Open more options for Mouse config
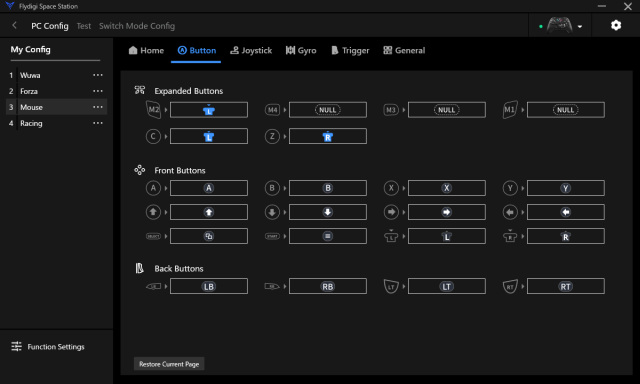Viewport: 640px width, 384px height. pyautogui.click(x=98, y=107)
